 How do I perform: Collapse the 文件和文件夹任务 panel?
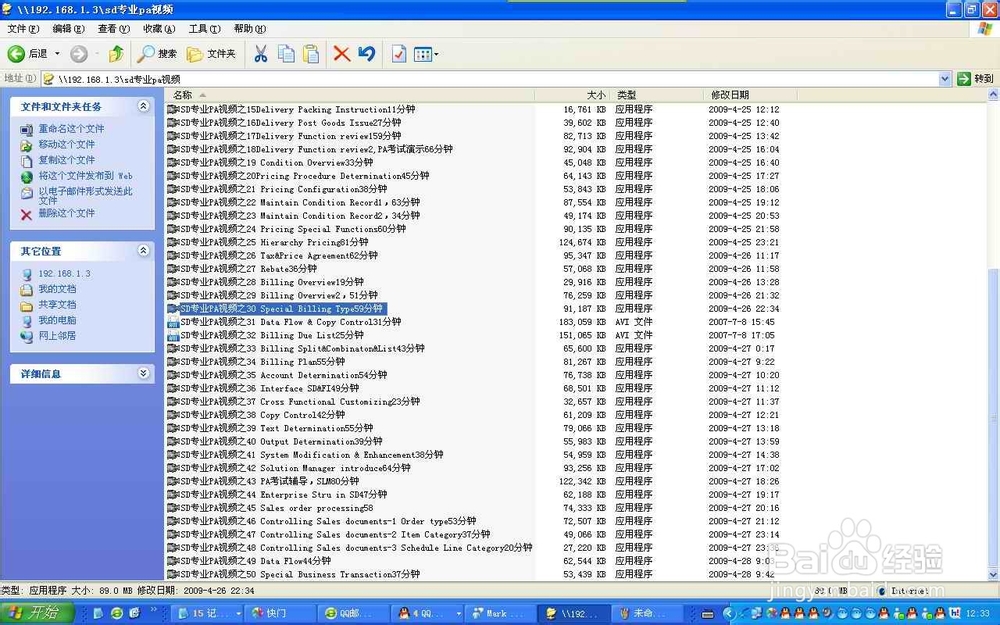[x=143, y=107]
